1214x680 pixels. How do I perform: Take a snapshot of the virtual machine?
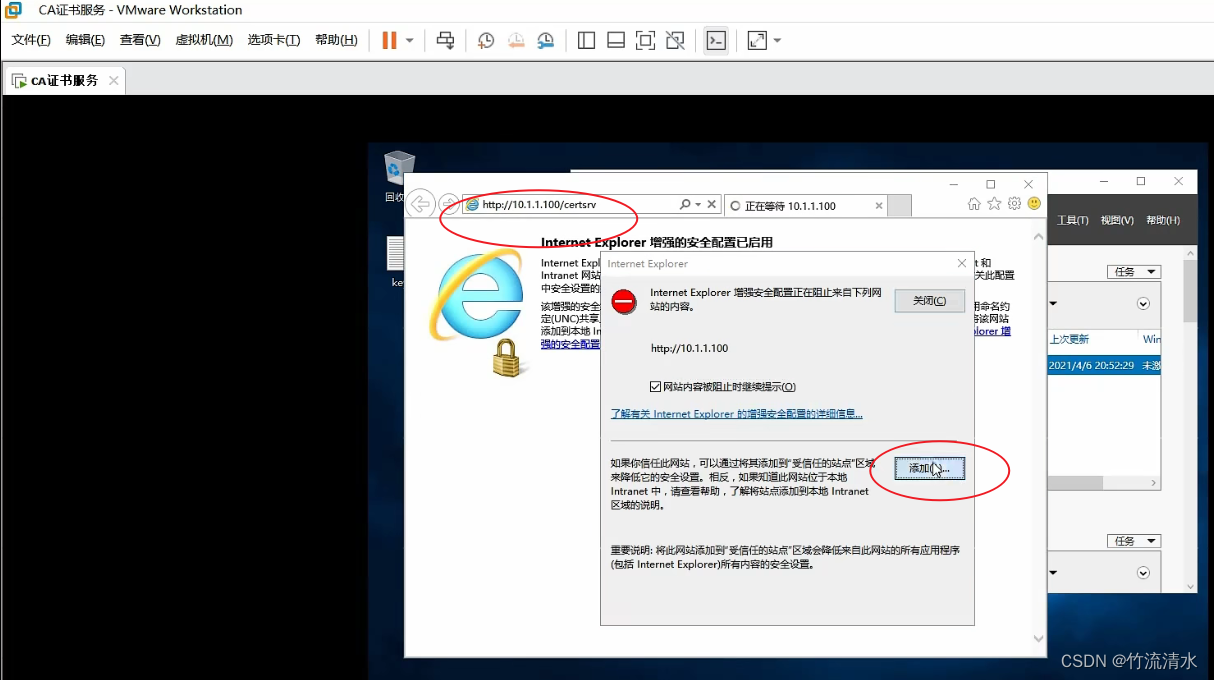click(486, 40)
